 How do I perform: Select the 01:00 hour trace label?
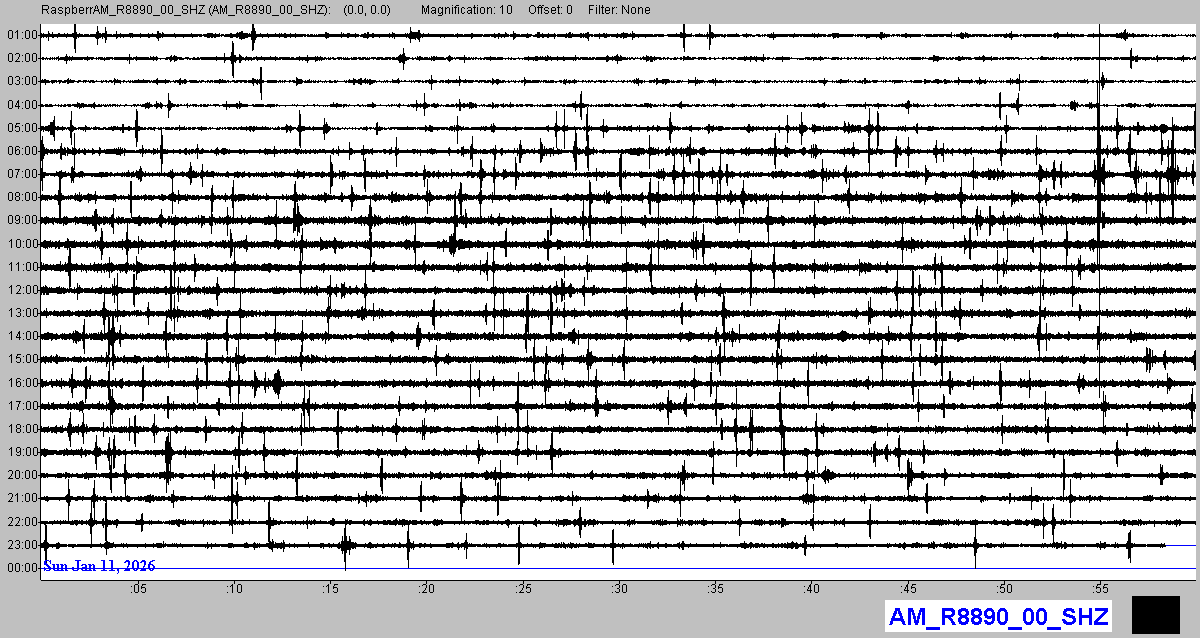[x=21, y=35]
